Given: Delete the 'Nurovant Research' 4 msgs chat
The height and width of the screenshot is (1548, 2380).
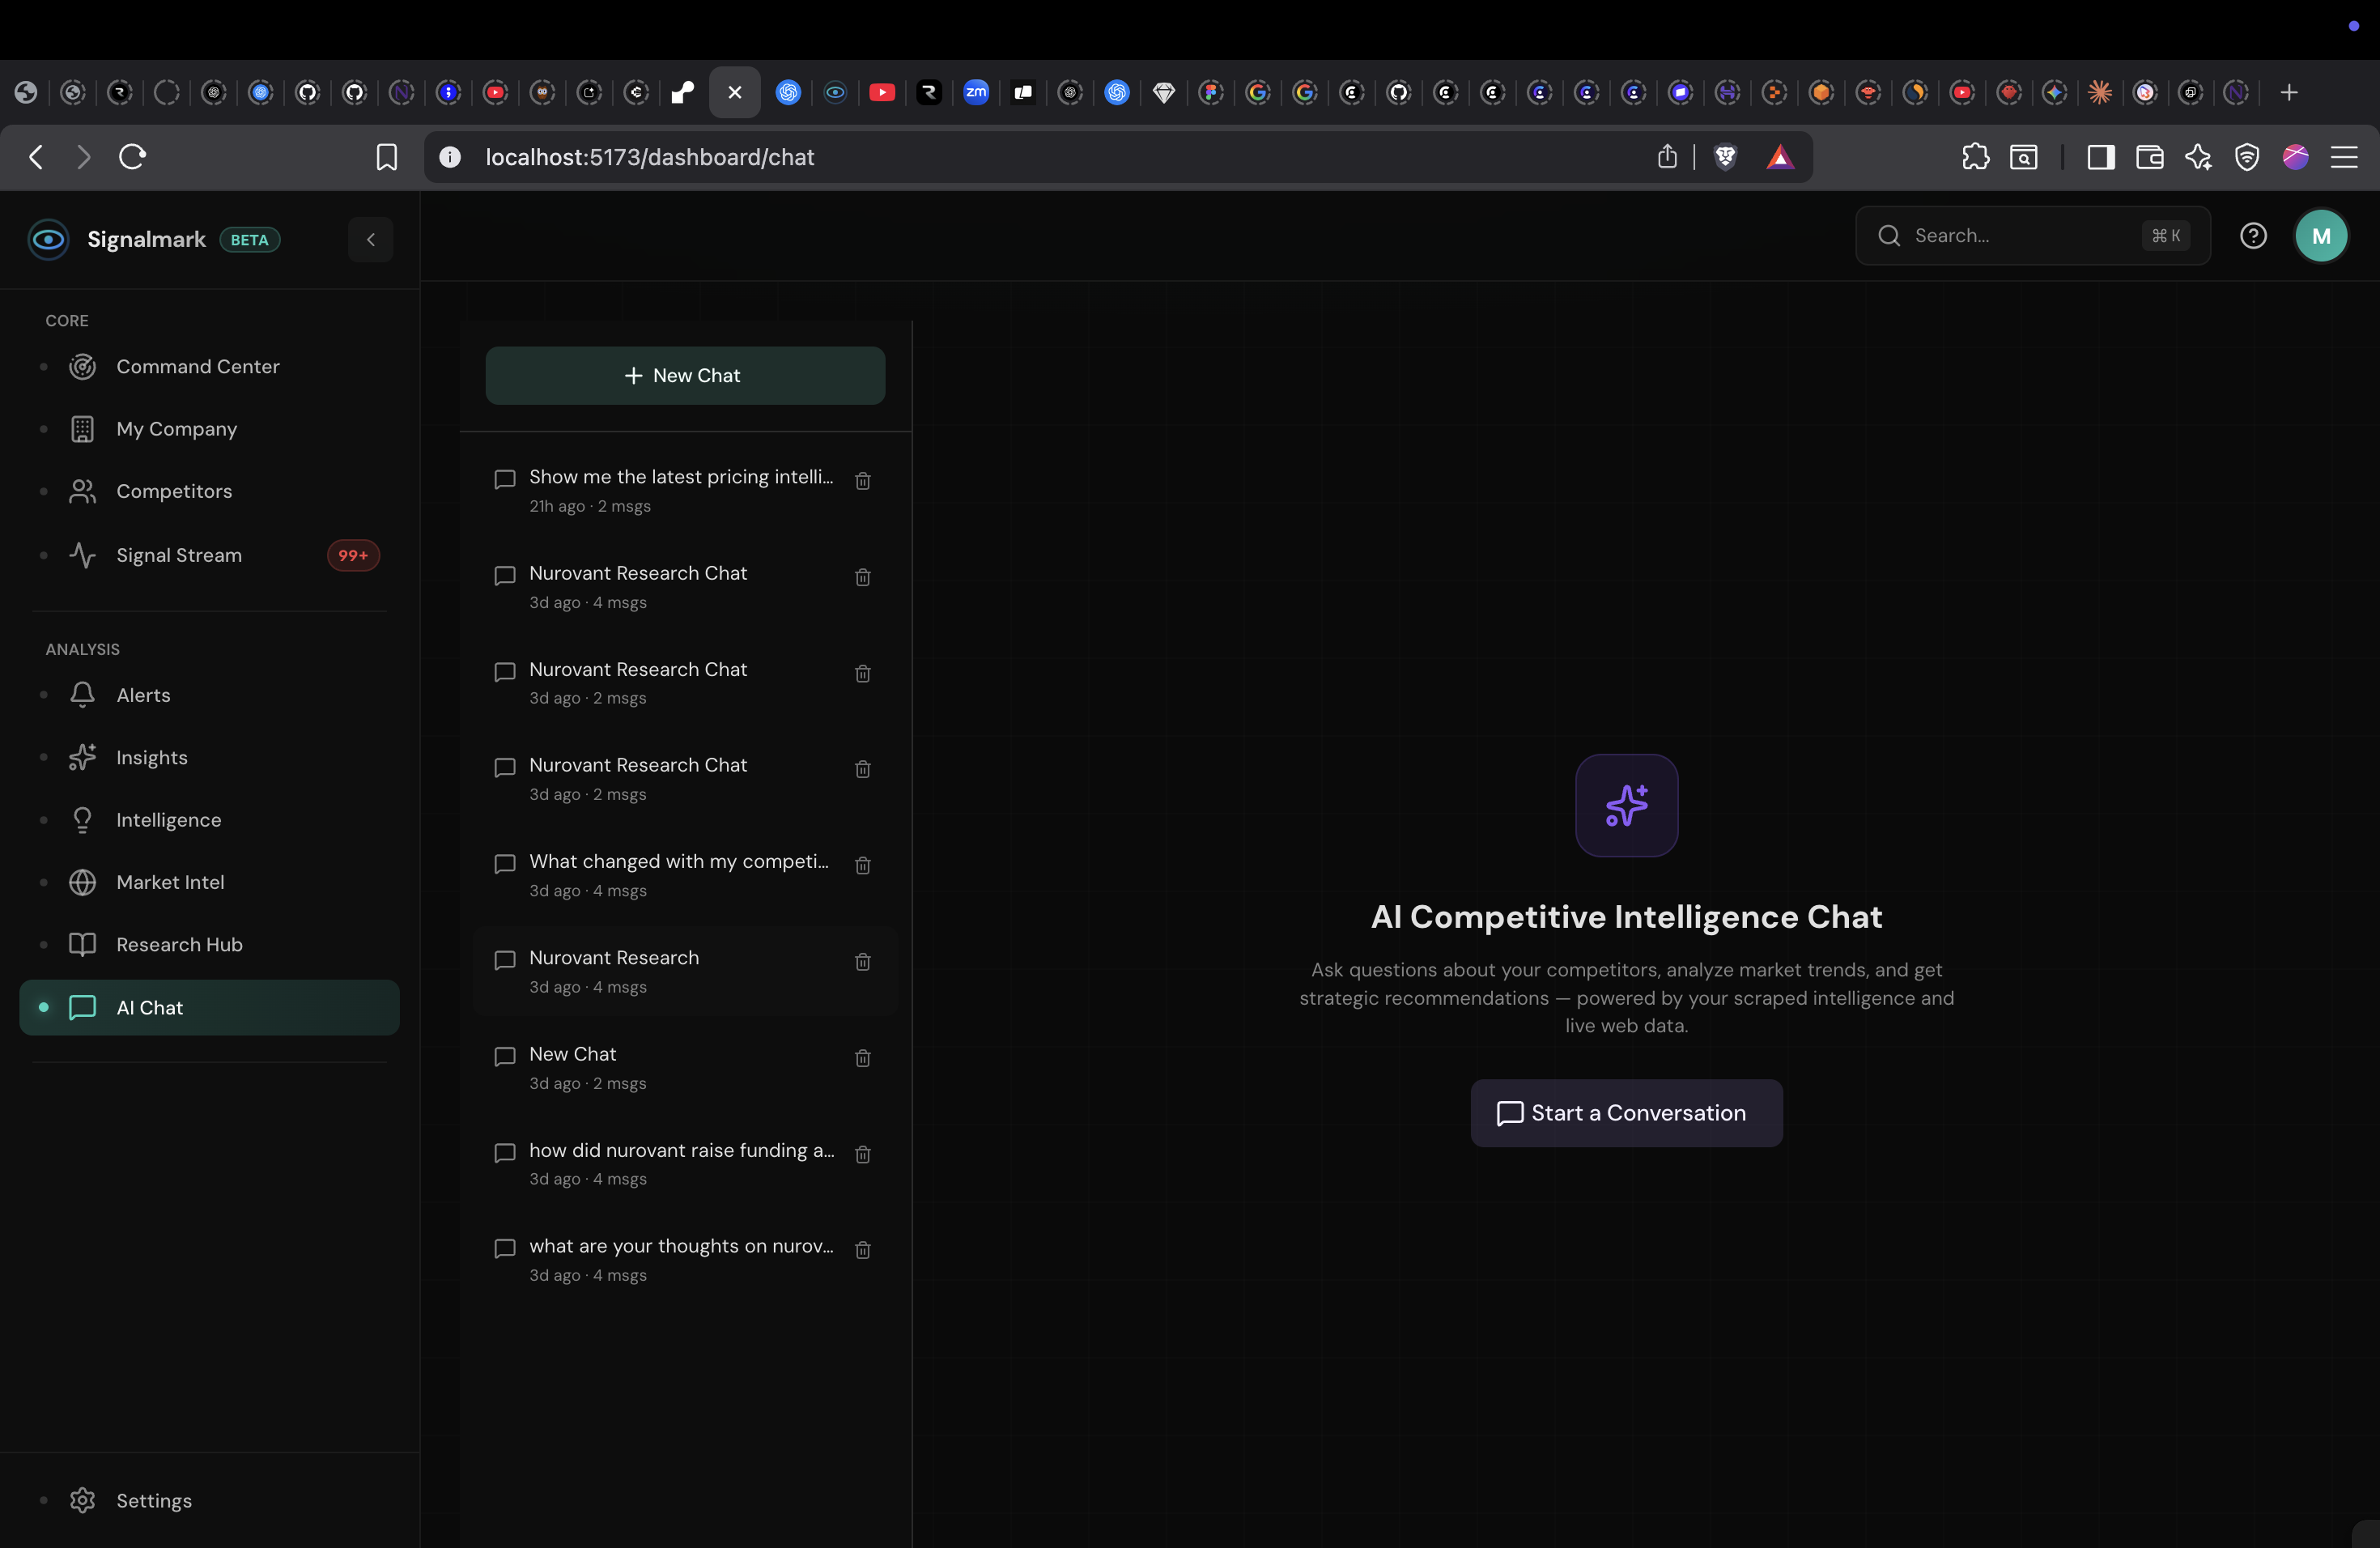Looking at the screenshot, I should pos(862,962).
